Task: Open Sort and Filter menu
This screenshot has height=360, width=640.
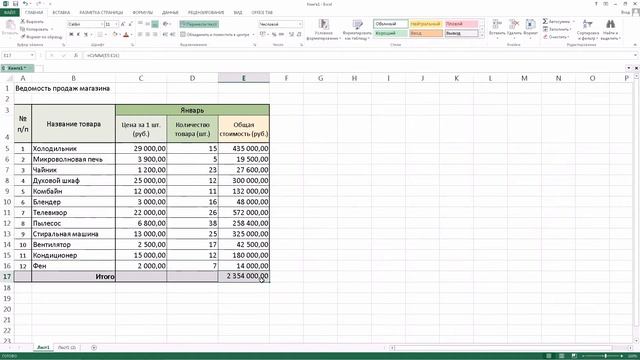Action: tap(588, 29)
